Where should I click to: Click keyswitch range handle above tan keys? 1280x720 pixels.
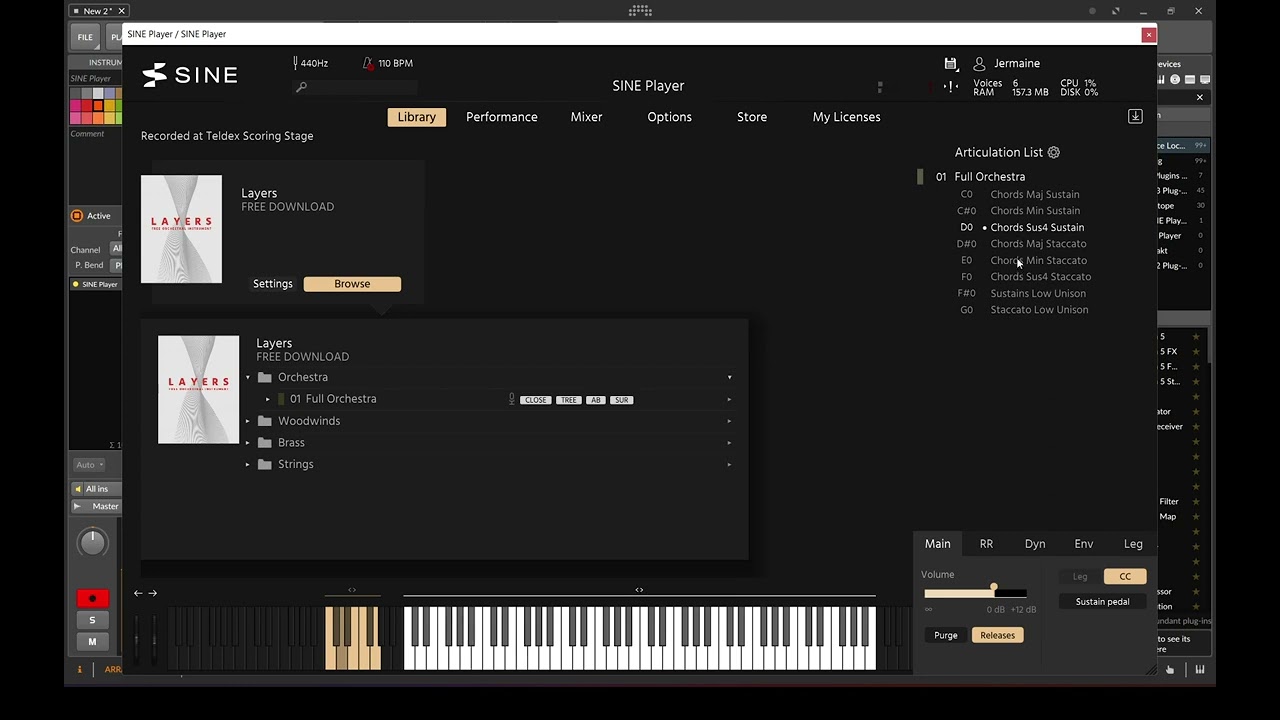tap(352, 590)
